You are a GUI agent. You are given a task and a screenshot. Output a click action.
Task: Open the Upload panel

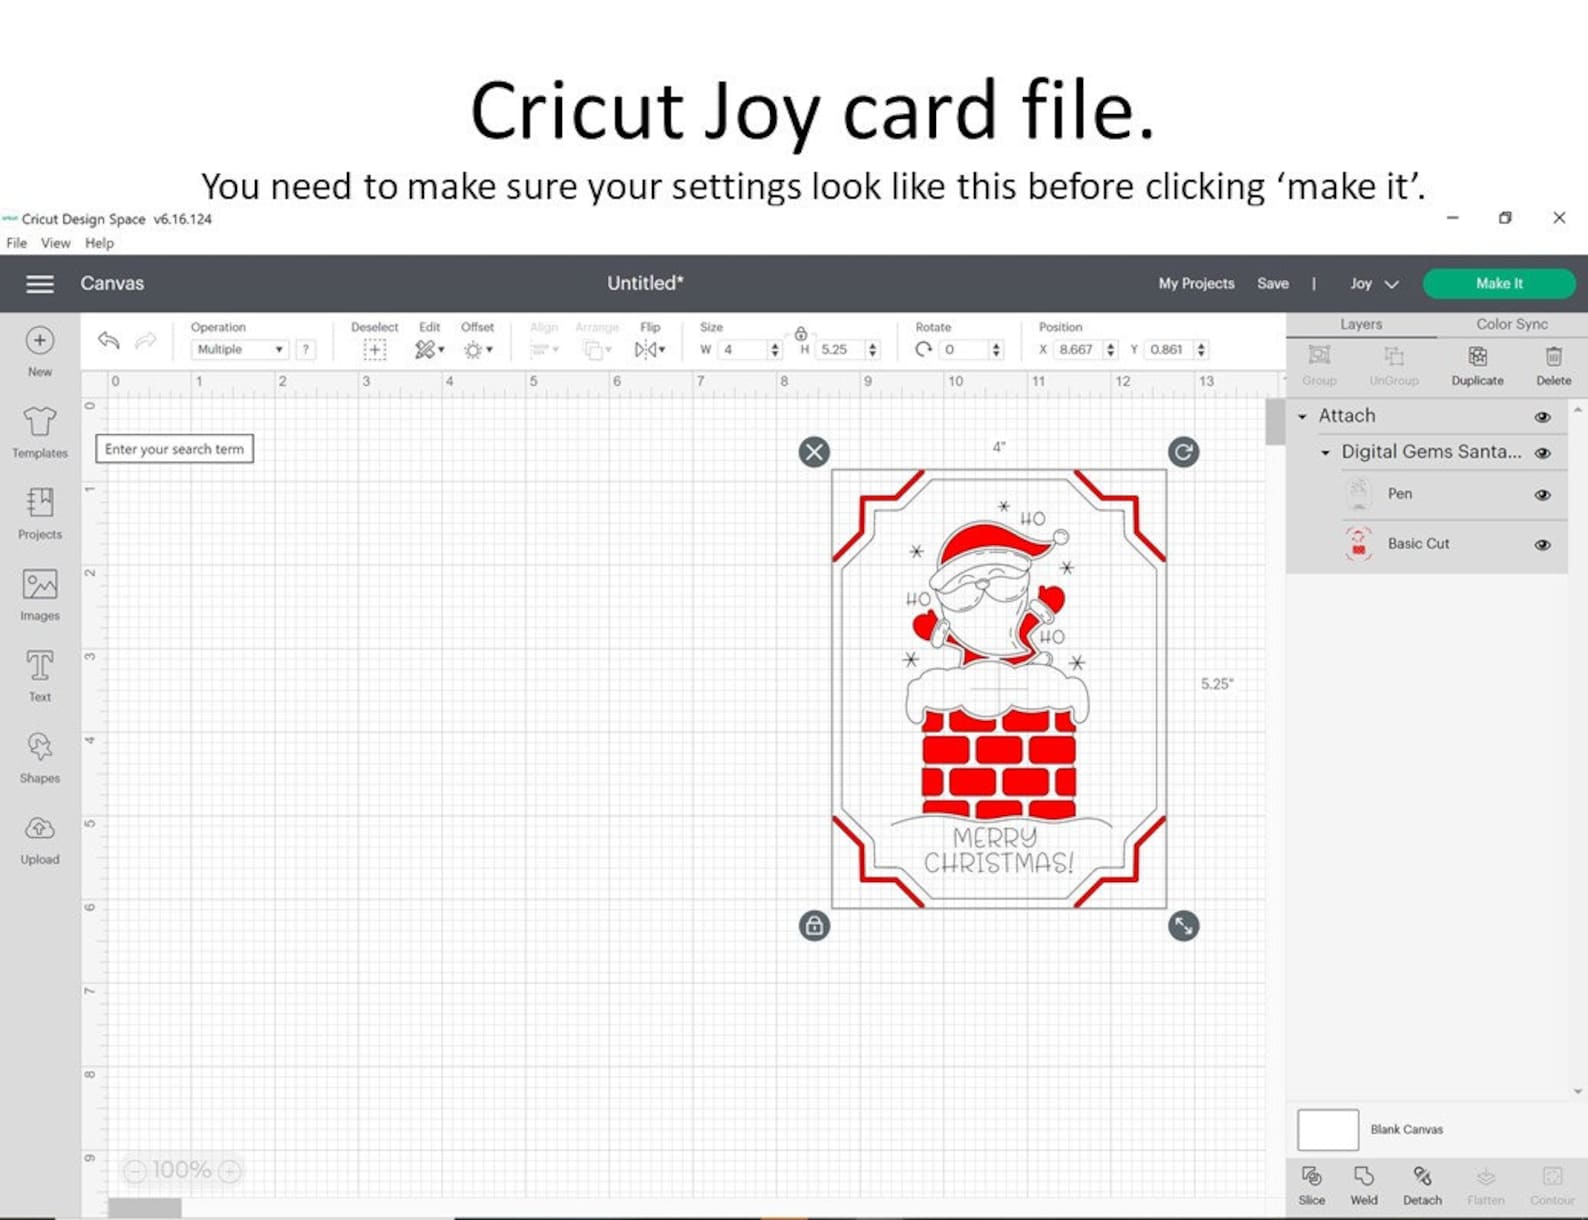click(40, 838)
